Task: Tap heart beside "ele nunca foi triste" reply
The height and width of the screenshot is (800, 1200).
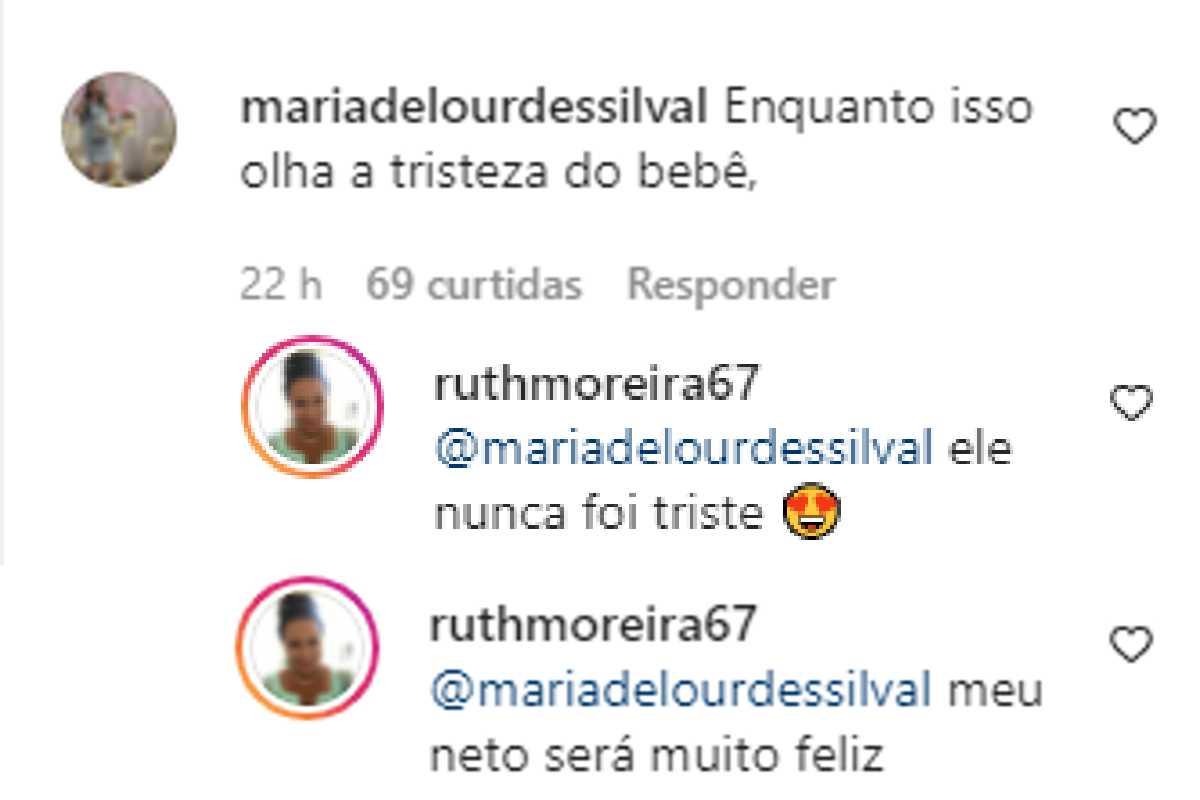Action: point(1132,403)
